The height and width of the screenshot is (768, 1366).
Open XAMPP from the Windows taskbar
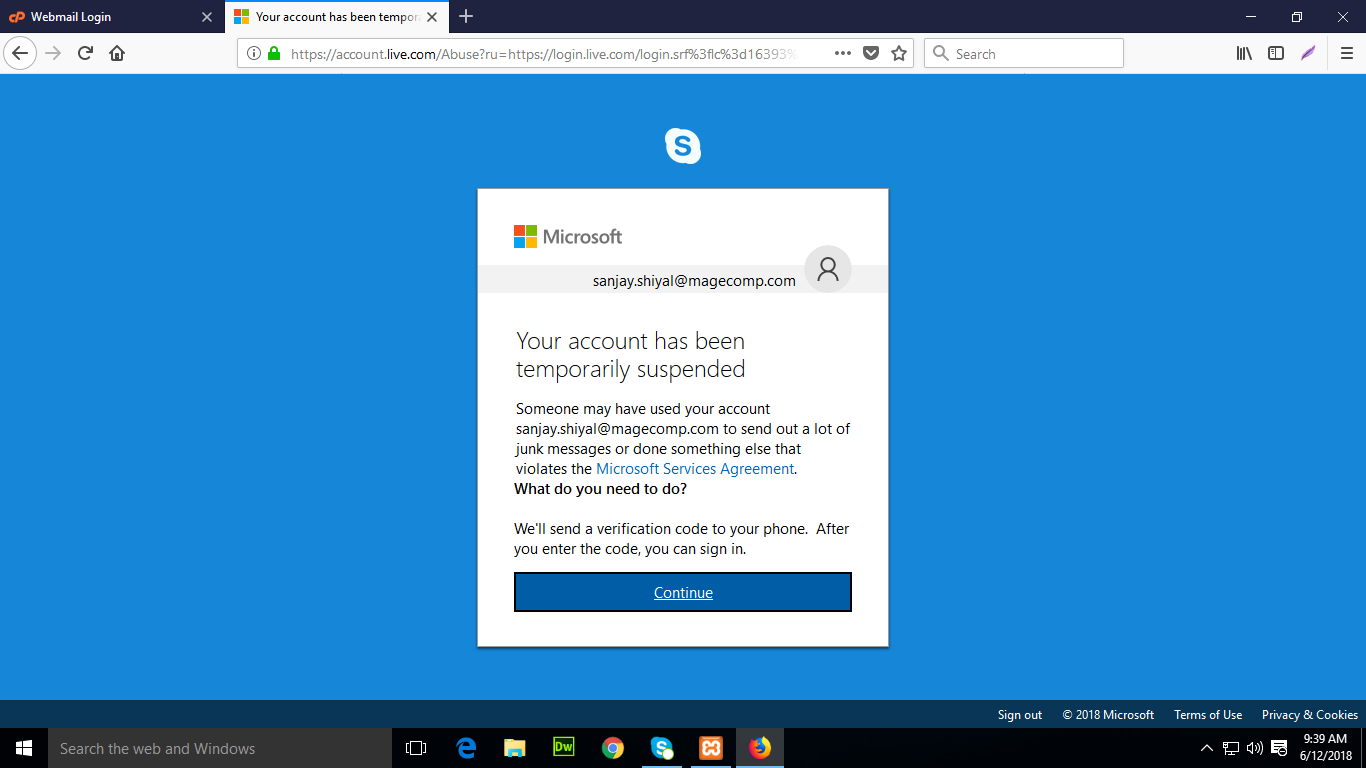711,748
